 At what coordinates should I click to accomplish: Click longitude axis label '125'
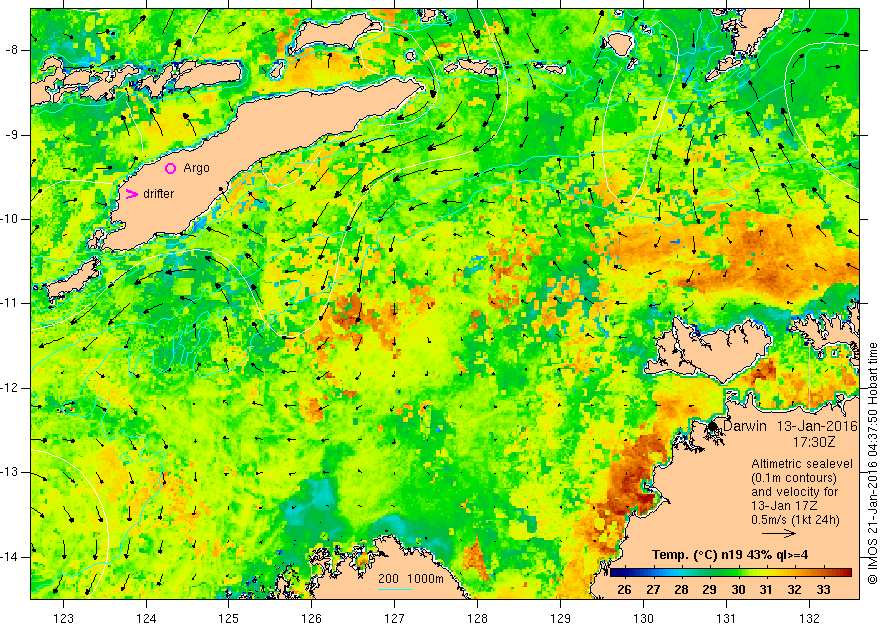coord(228,619)
